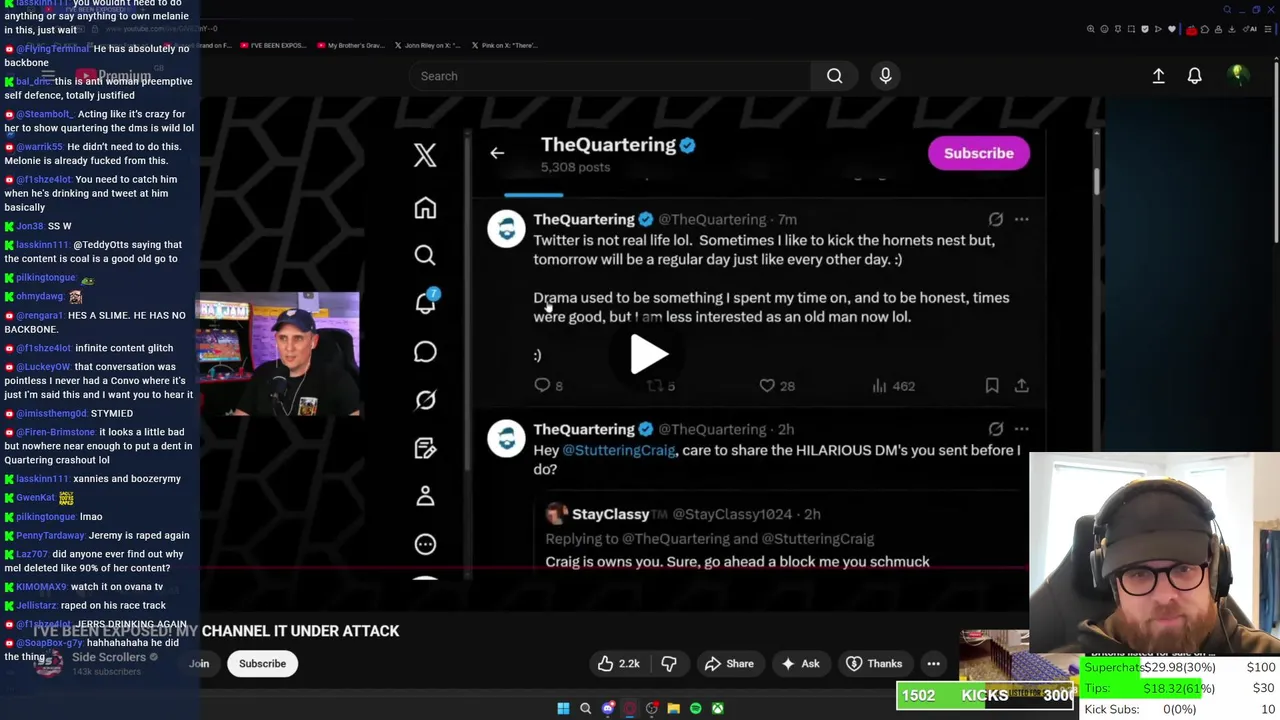Viewport: 1280px width, 720px height.
Task: Bookmark the 7m tweet
Action: click(992, 385)
